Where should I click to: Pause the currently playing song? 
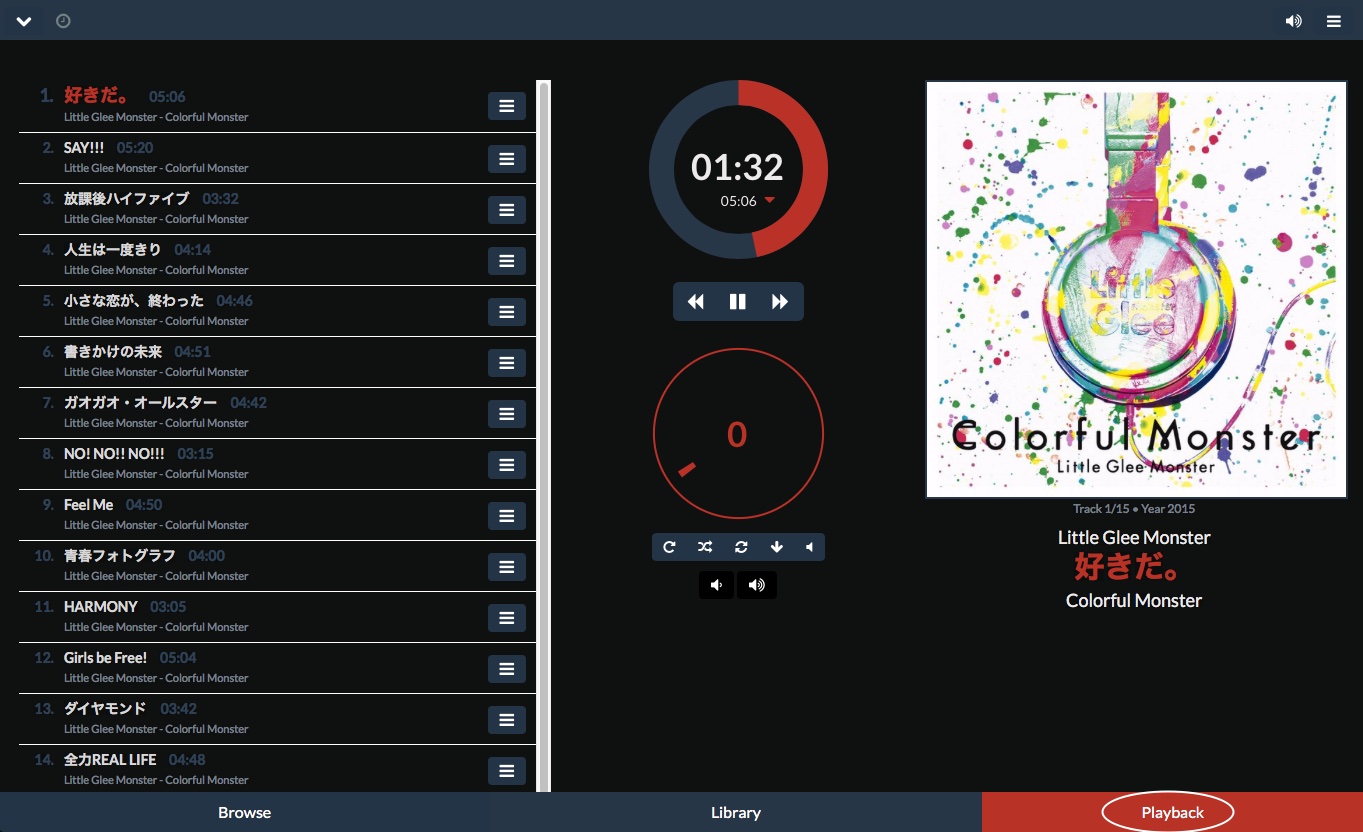[738, 301]
